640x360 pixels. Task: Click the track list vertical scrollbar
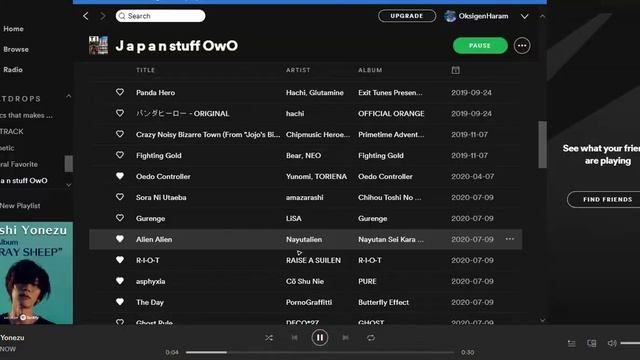pyautogui.click(x=542, y=144)
